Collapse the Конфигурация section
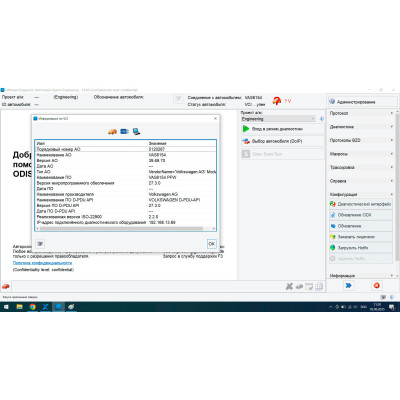 pyautogui.click(x=361, y=194)
